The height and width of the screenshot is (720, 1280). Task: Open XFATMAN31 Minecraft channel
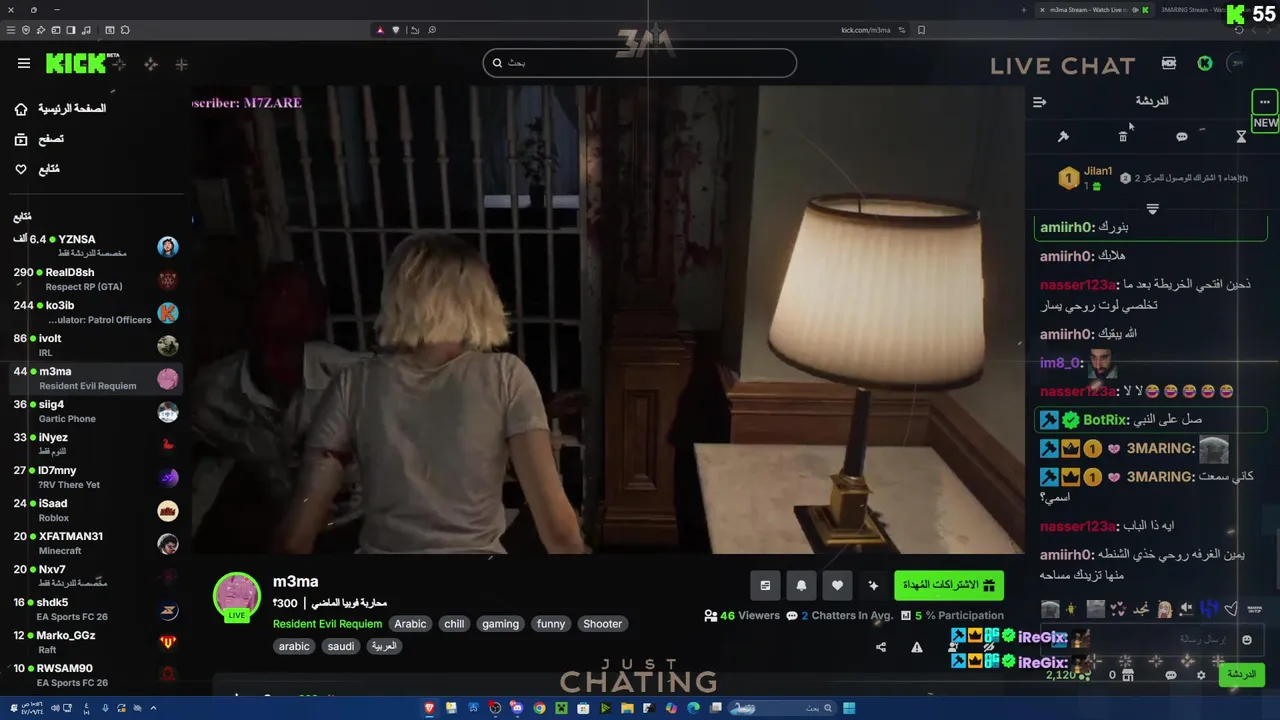coord(95,542)
